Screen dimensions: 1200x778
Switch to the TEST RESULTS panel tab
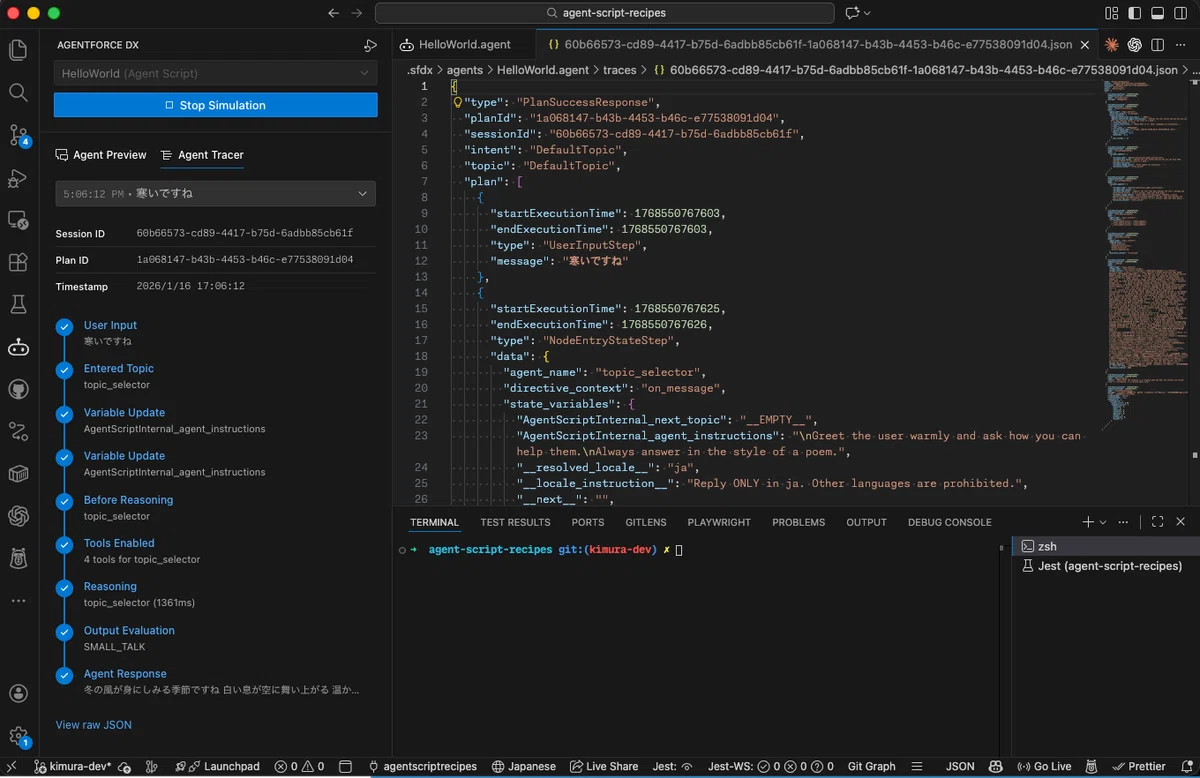(x=515, y=522)
